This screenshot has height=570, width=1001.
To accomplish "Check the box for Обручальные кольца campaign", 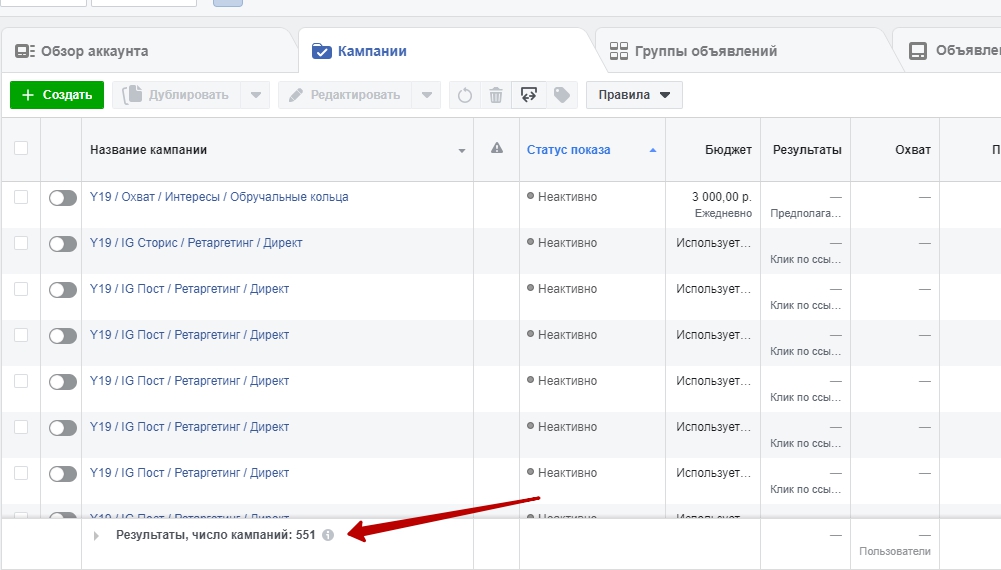I will pos(21,197).
